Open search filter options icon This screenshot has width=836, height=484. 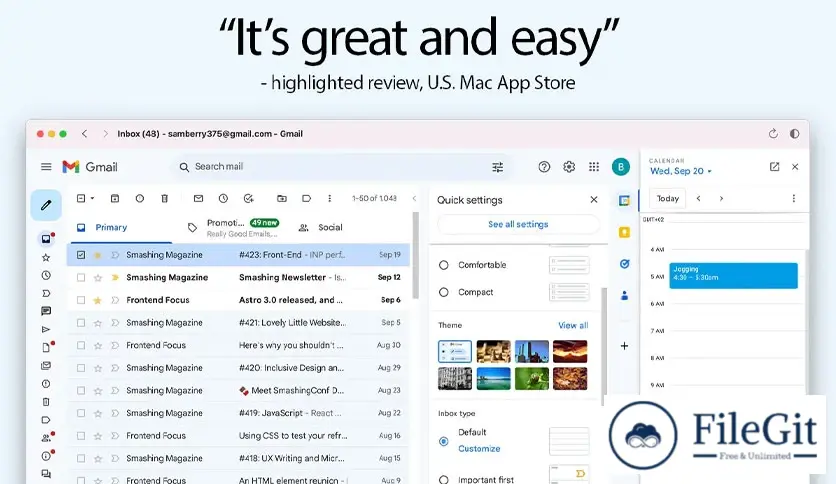tap(497, 167)
